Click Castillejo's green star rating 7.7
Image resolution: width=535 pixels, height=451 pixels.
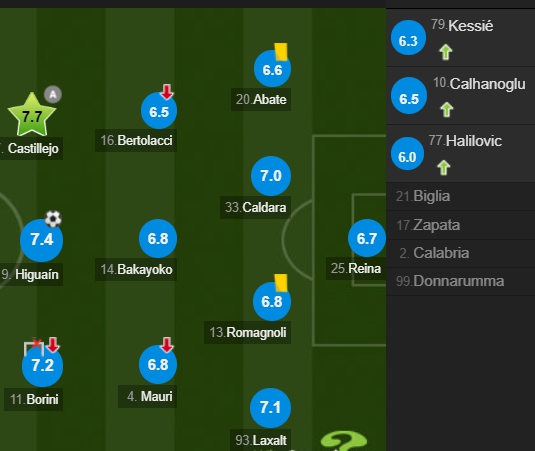(32, 115)
